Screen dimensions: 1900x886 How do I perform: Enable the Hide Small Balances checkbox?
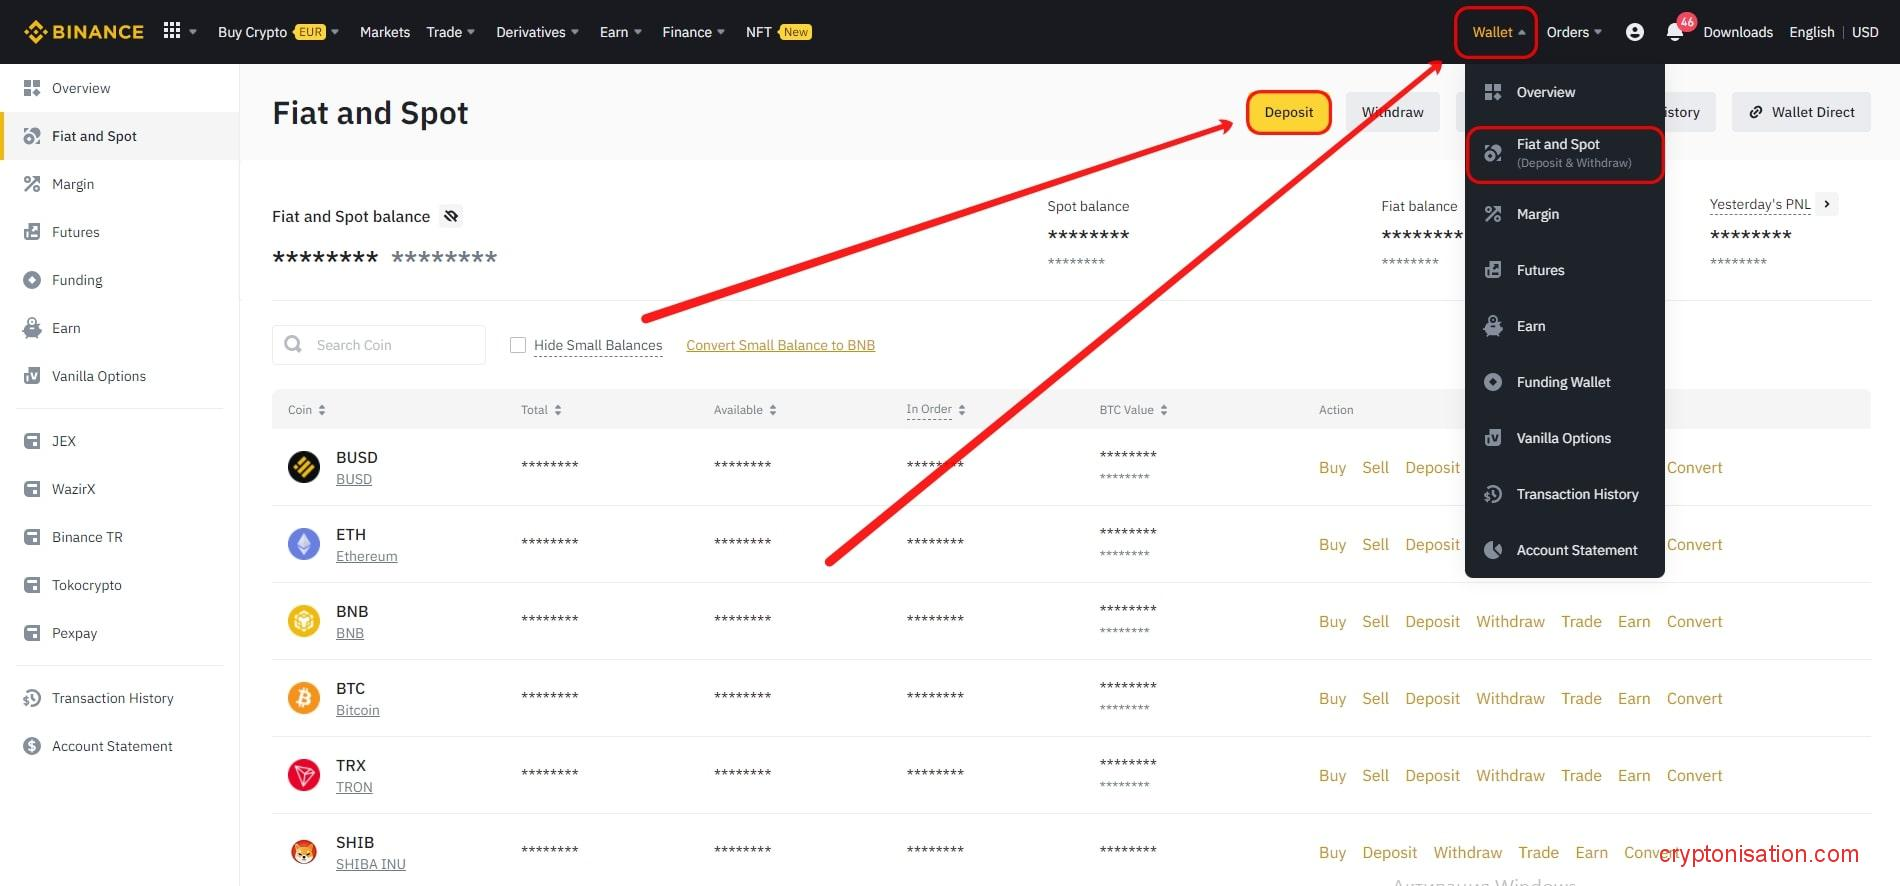pyautogui.click(x=518, y=345)
